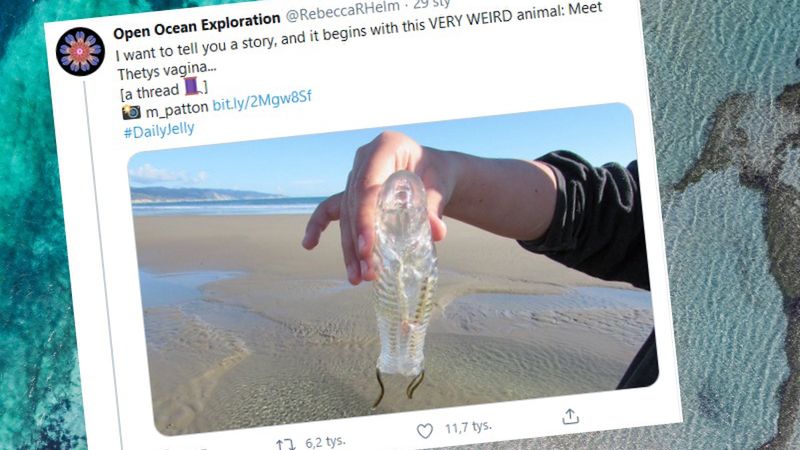
Task: Like the tweet with the heart icon
Action: (x=425, y=431)
